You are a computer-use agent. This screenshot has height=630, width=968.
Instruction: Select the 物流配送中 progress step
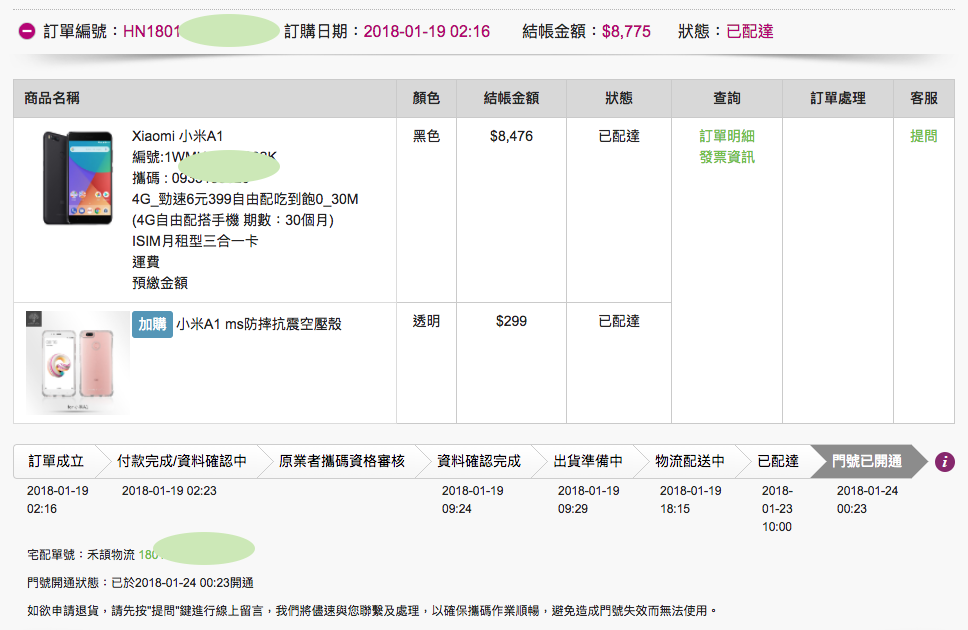[689, 461]
